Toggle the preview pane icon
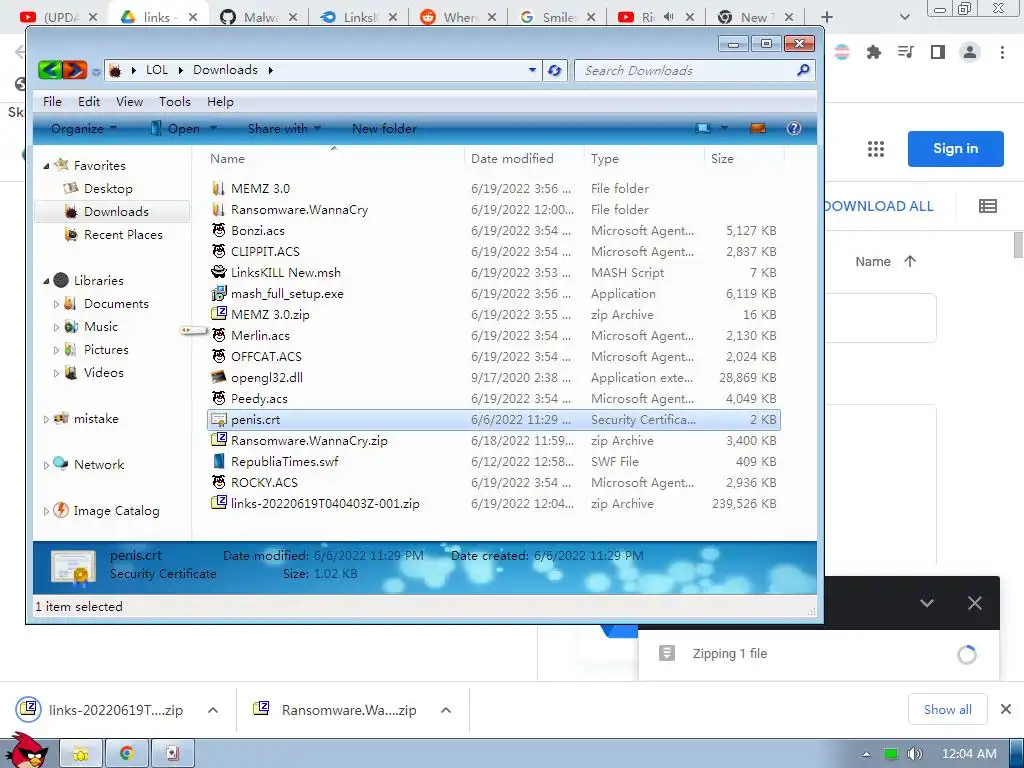This screenshot has height=768, width=1024. (x=758, y=128)
